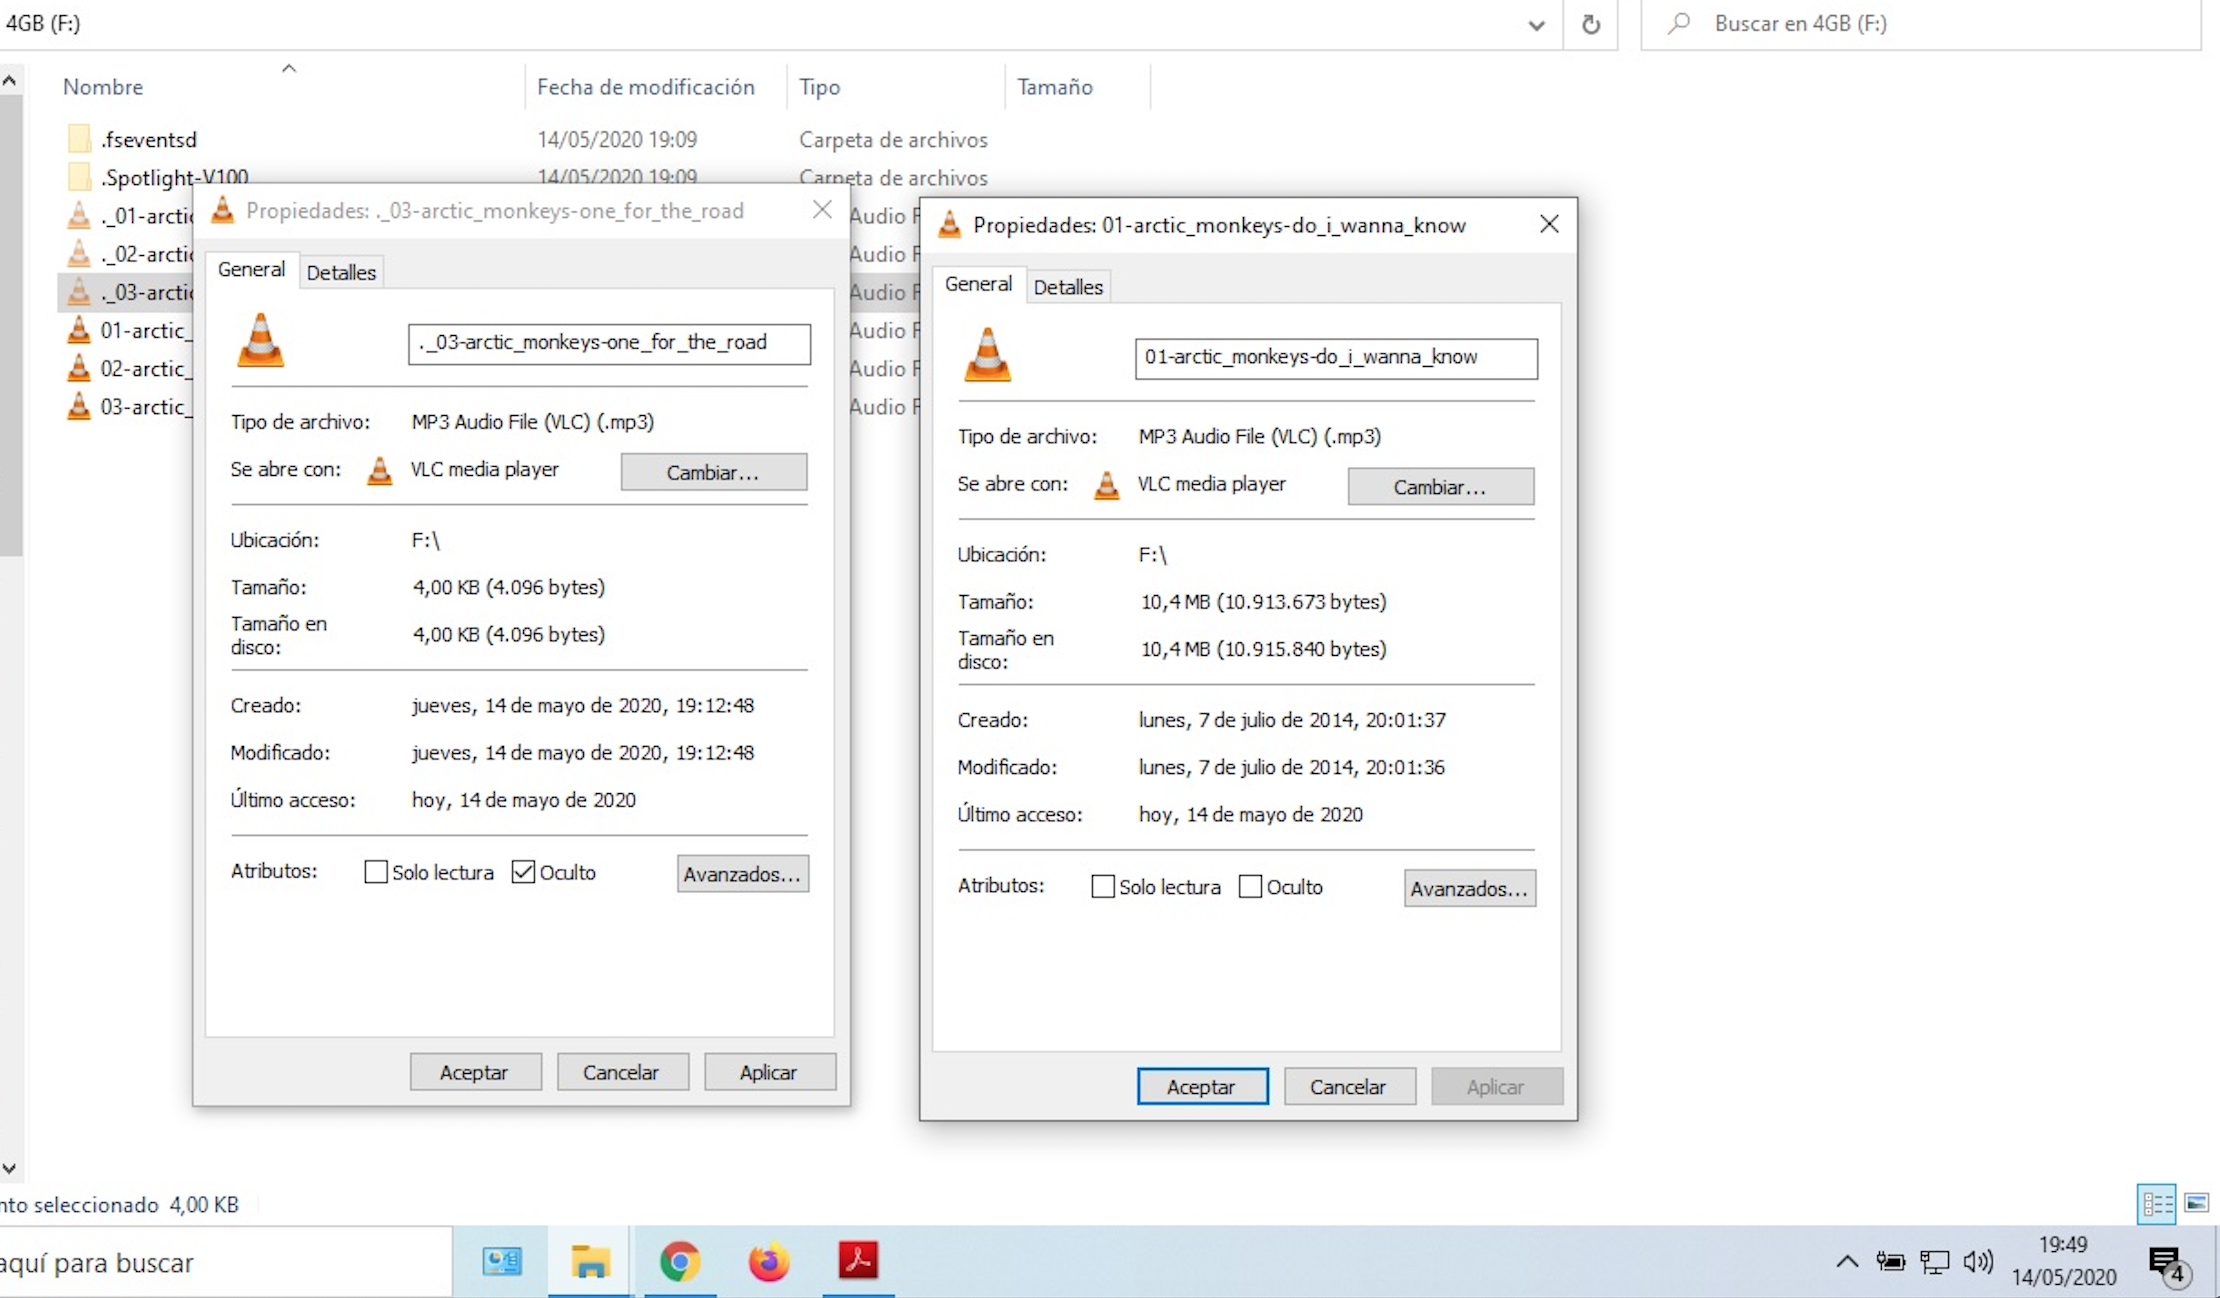The height and width of the screenshot is (1298, 2220).
Task: Click the .fseventsd folder icon
Action: point(79,139)
